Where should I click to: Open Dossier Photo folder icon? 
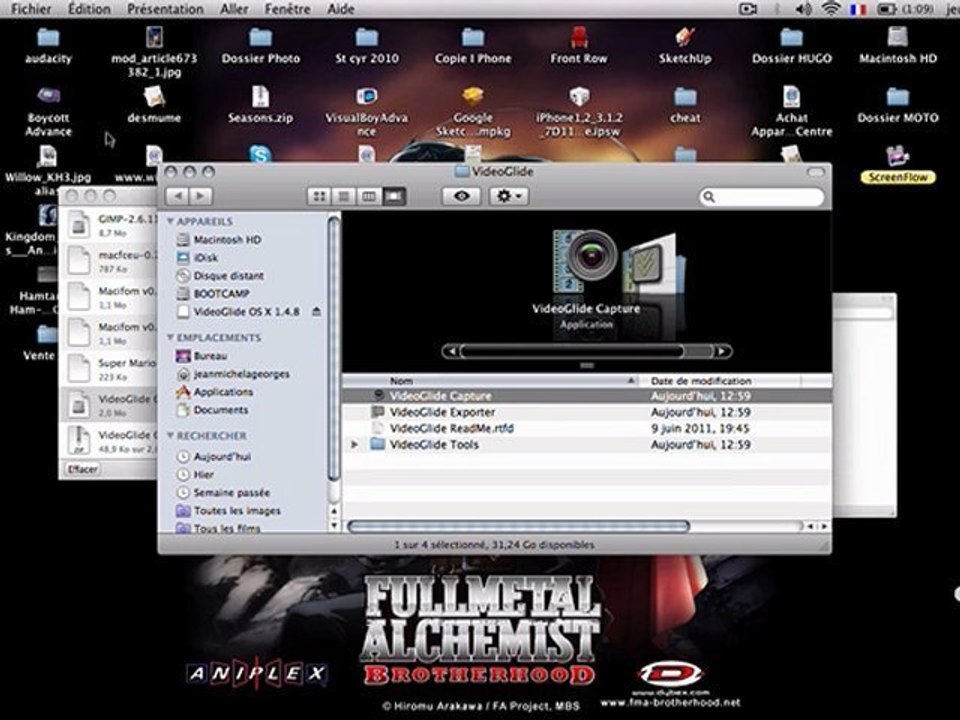pyautogui.click(x=260, y=39)
